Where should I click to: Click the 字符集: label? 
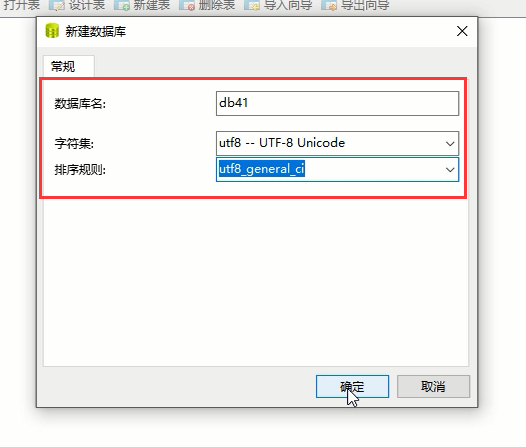(74, 144)
